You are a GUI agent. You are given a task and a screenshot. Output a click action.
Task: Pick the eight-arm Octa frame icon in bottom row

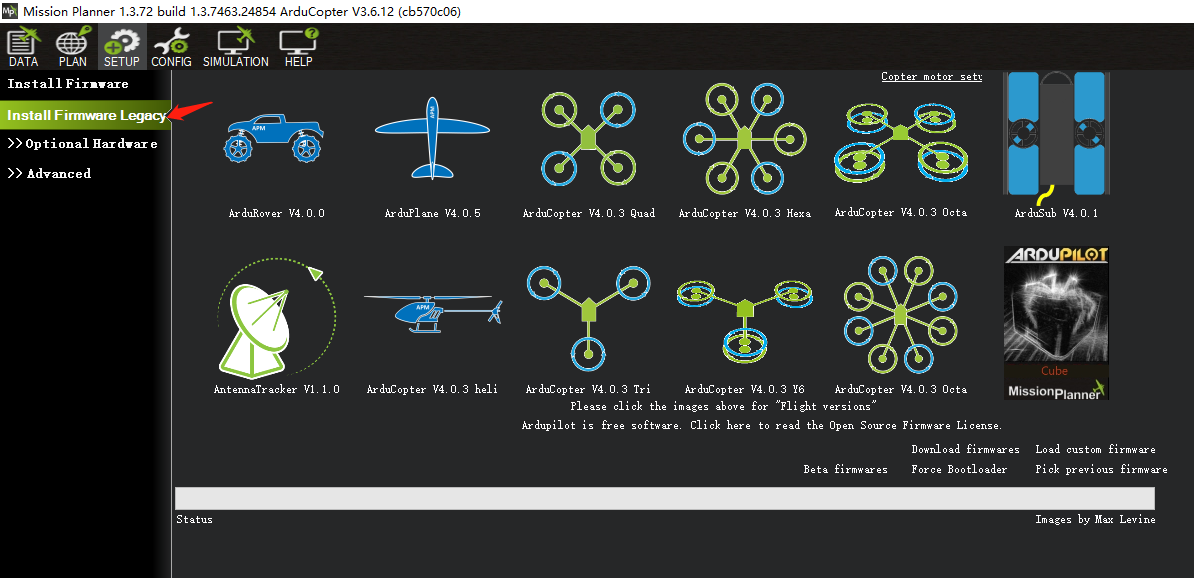(x=901, y=314)
